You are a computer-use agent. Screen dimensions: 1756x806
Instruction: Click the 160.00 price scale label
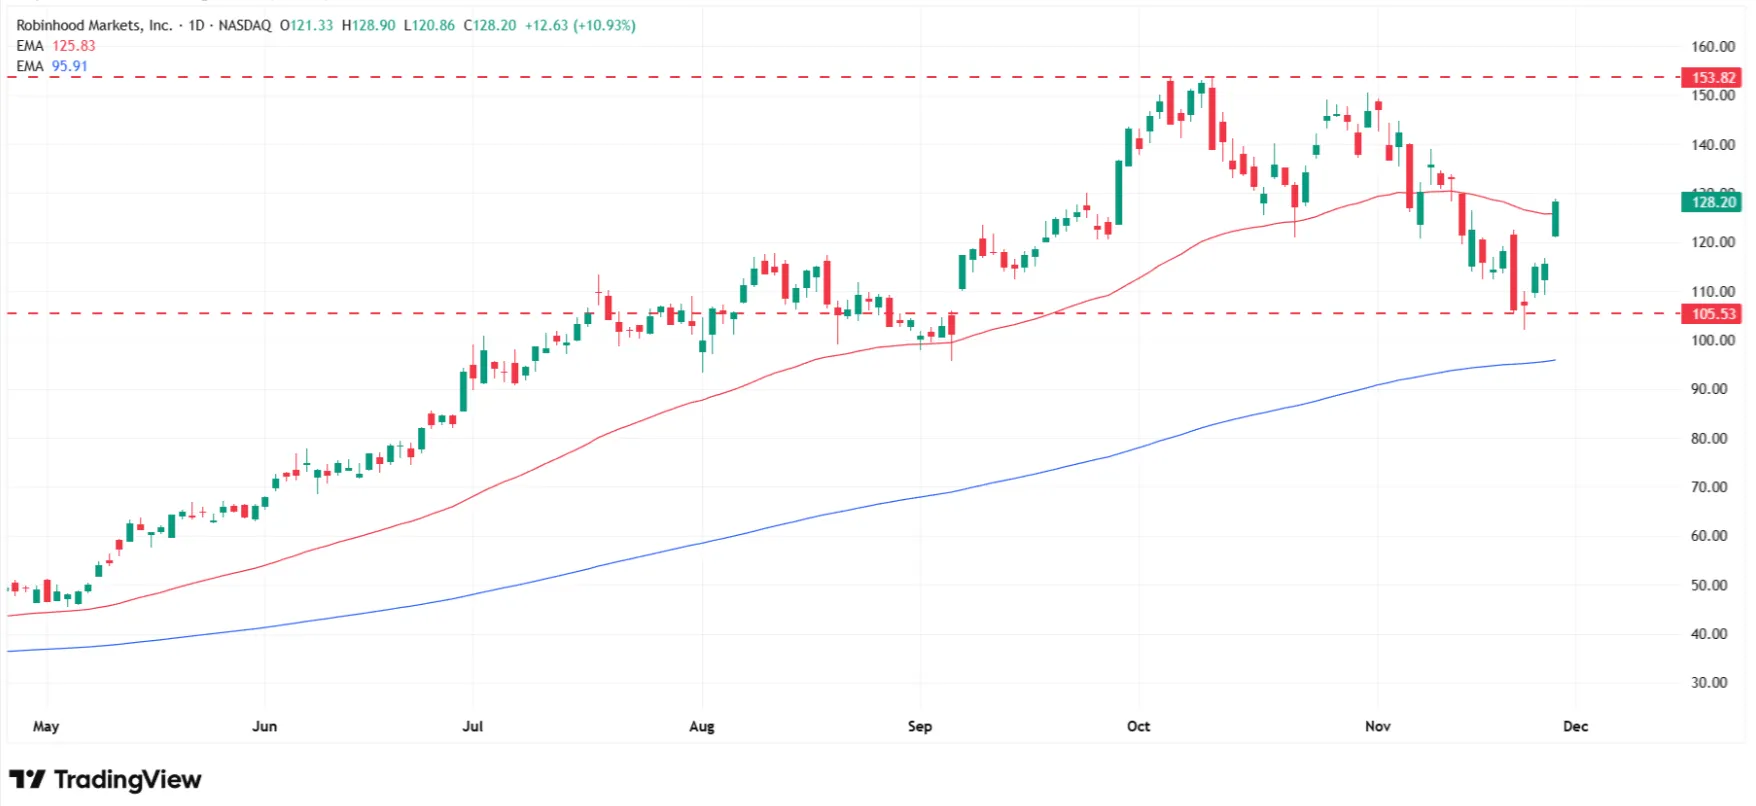click(1712, 46)
